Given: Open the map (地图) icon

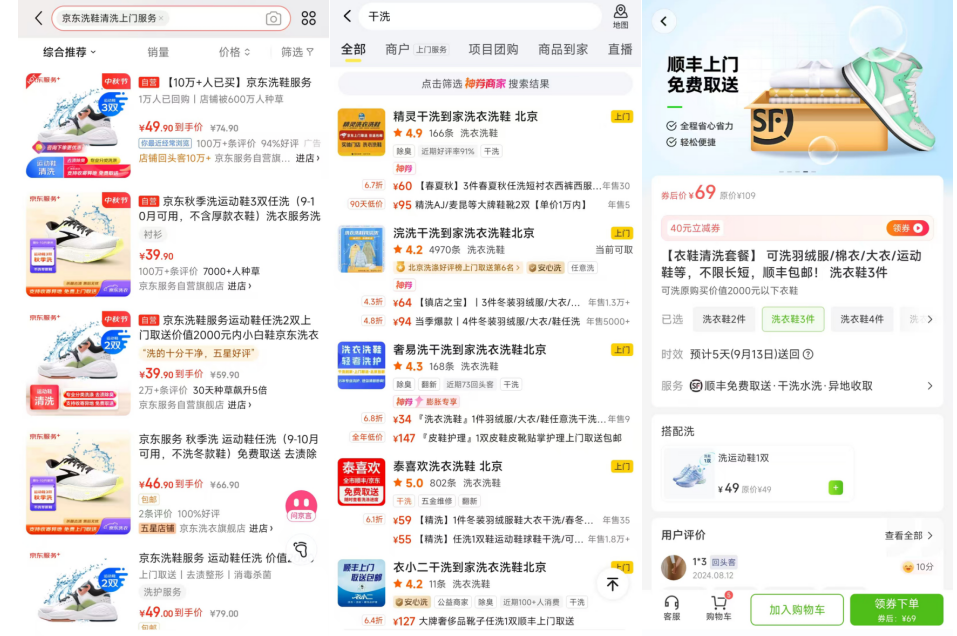Looking at the screenshot, I should pos(620,16).
